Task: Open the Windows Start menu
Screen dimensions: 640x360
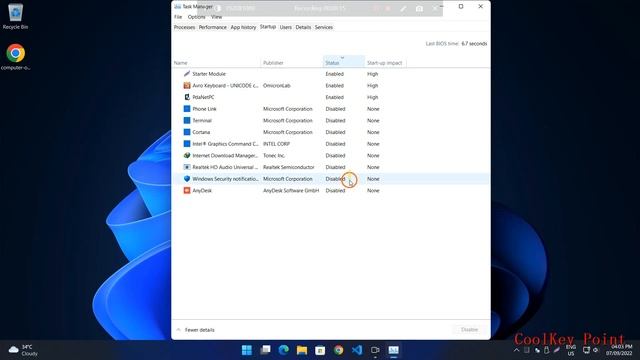Action: click(x=247, y=350)
